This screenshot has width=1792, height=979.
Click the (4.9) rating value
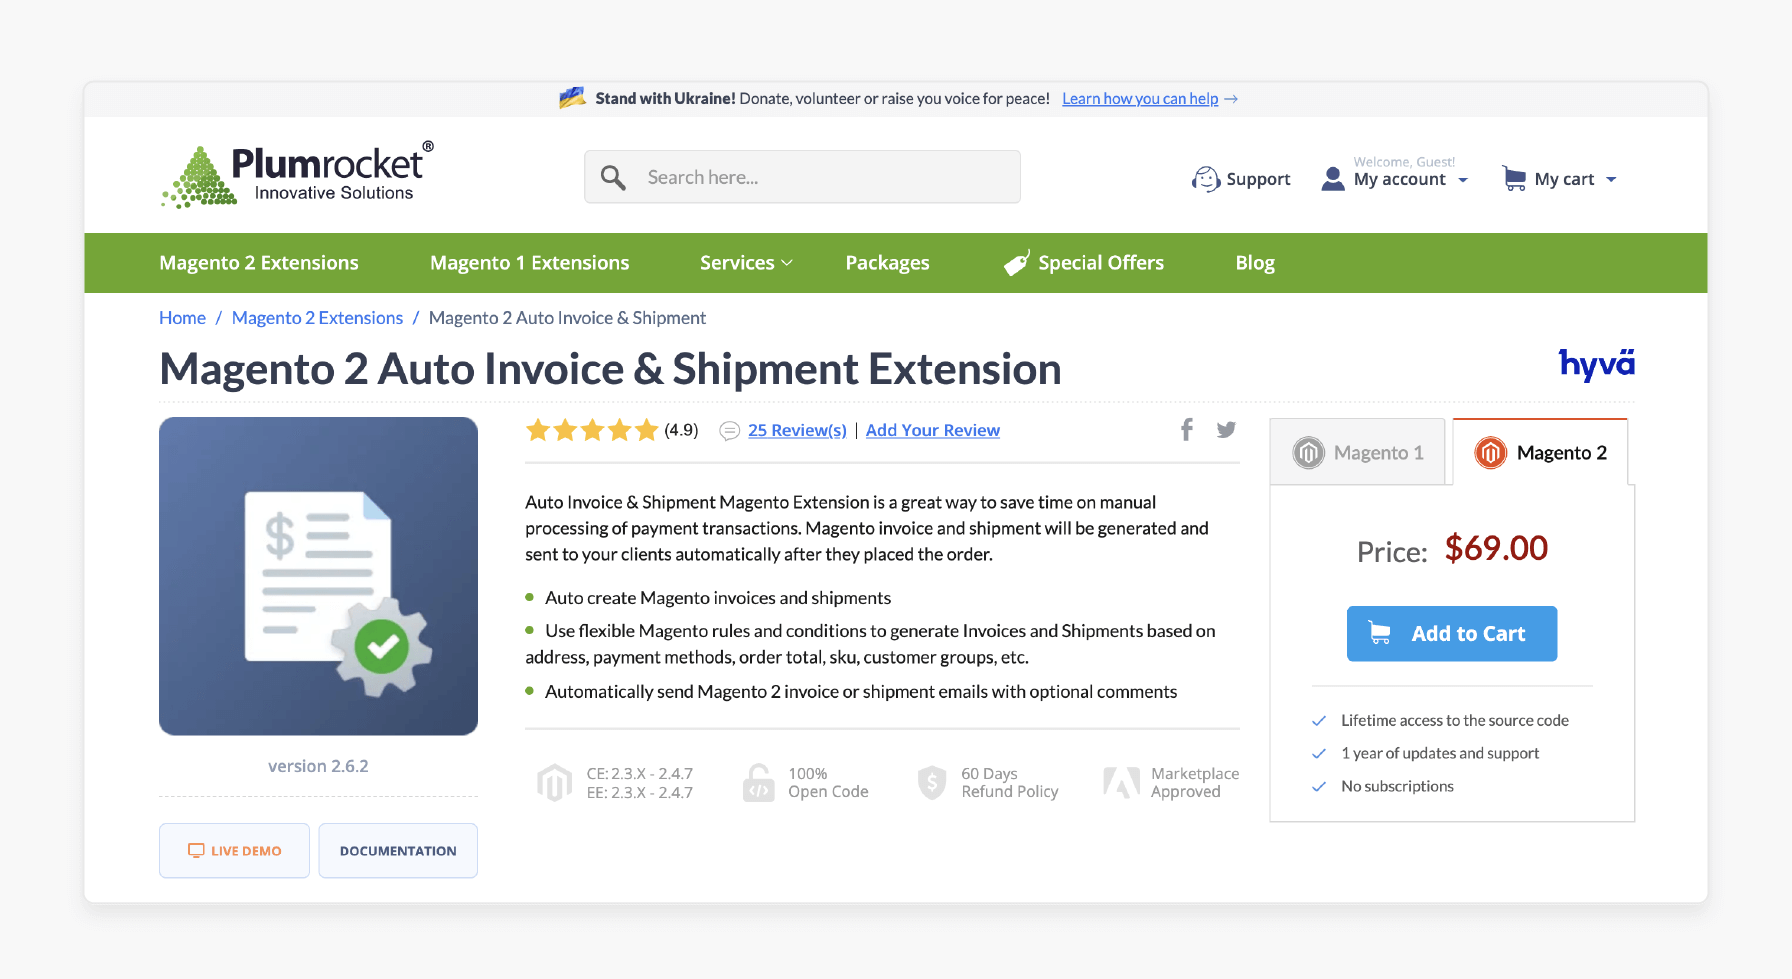(x=681, y=430)
